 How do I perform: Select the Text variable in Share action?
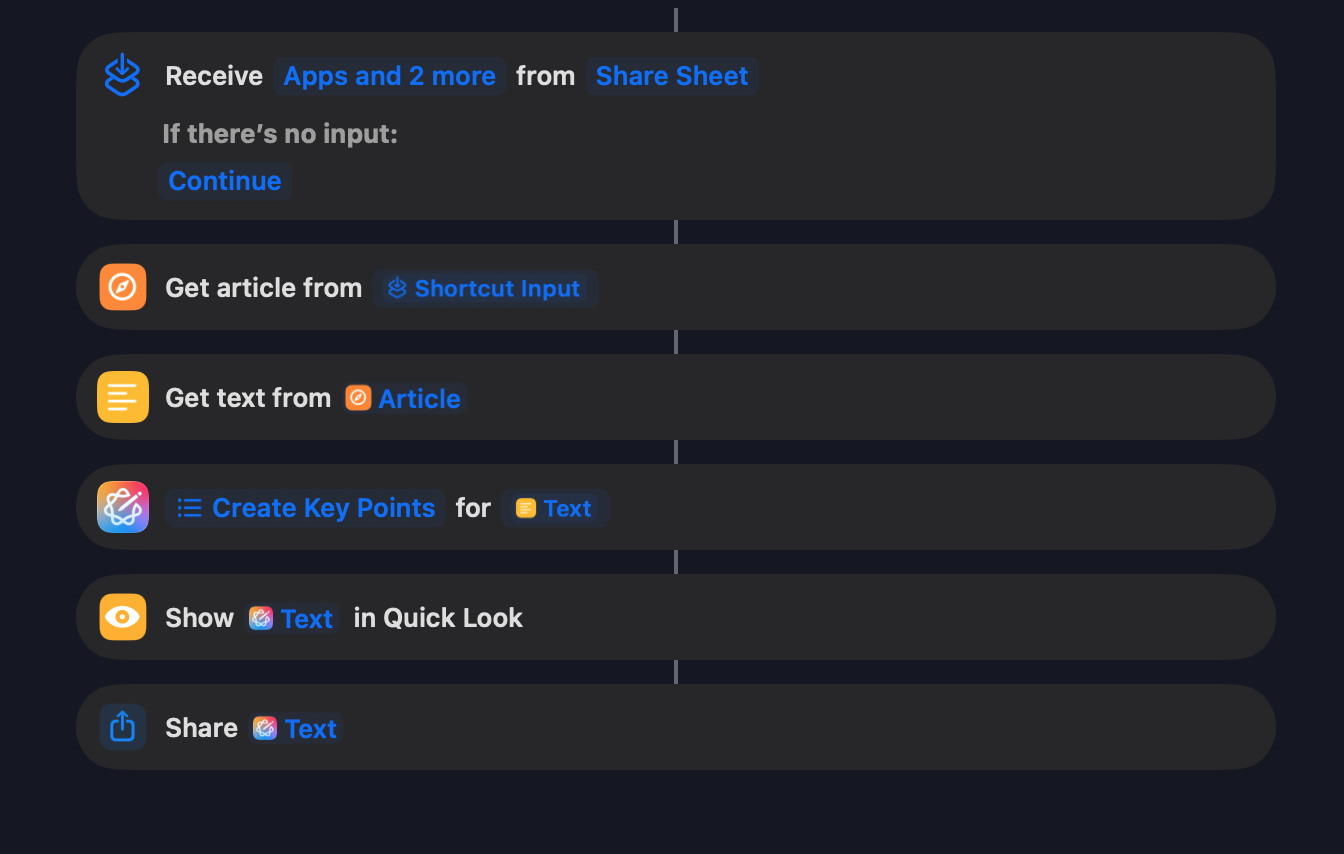click(296, 728)
